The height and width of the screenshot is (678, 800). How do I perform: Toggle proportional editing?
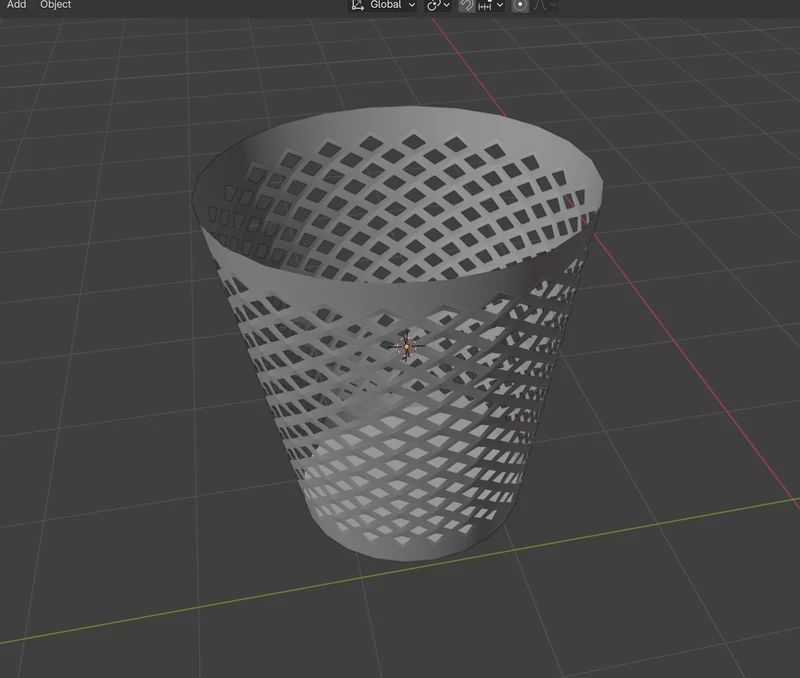[520, 5]
